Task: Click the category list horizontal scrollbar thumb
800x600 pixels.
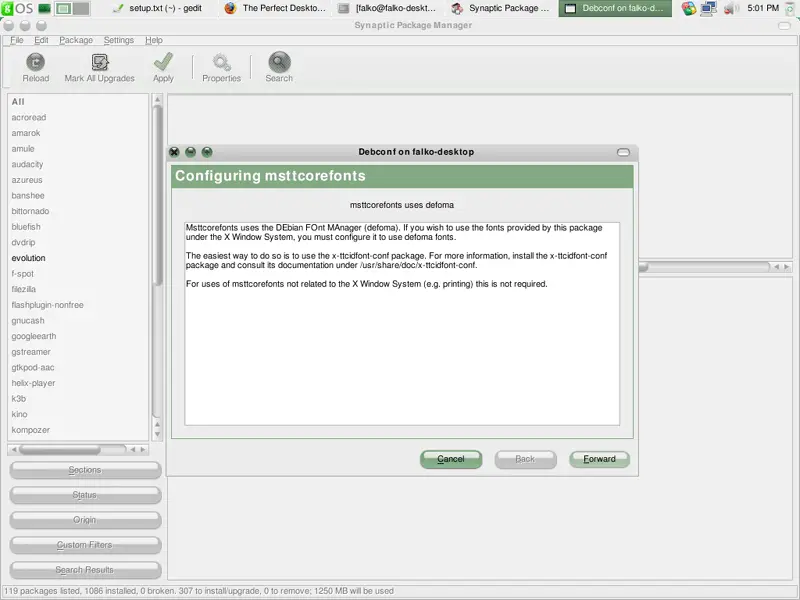Action: click(60, 449)
